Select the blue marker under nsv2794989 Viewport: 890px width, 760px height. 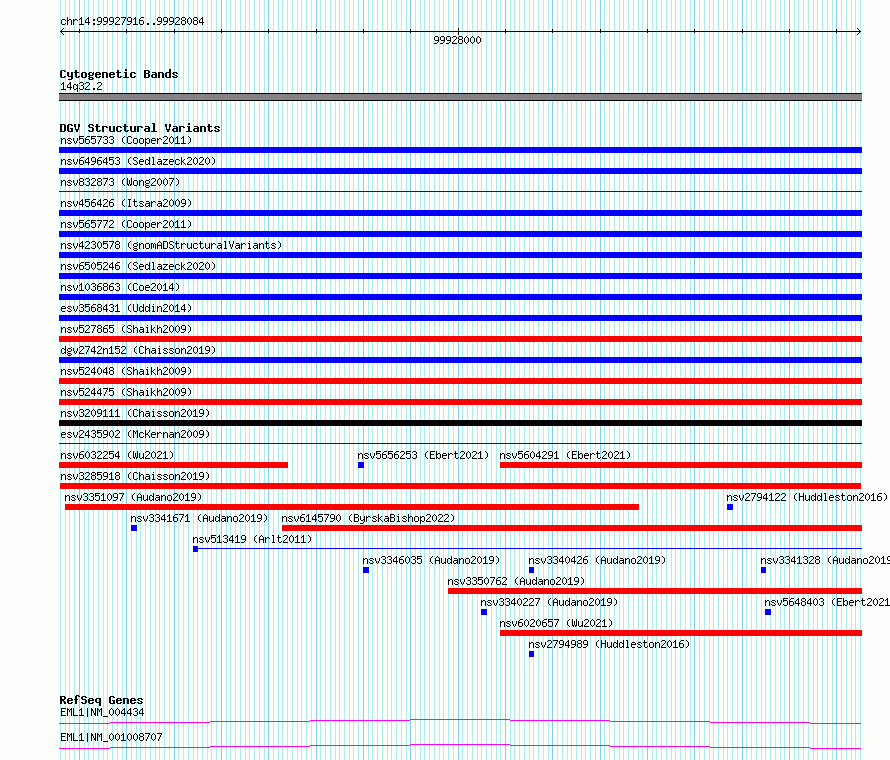(531, 654)
